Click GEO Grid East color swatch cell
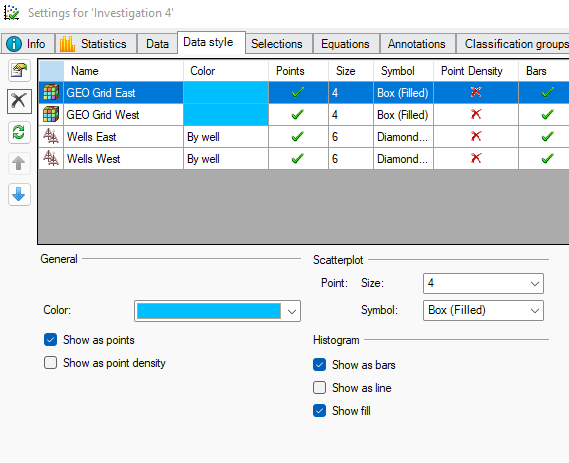This screenshot has height=463, width=569. point(226,93)
